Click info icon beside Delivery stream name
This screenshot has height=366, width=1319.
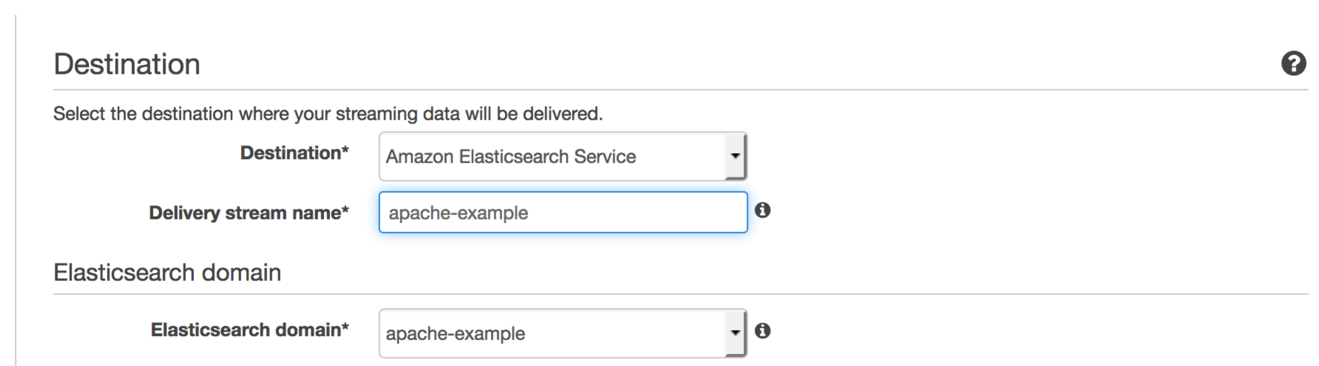point(763,211)
